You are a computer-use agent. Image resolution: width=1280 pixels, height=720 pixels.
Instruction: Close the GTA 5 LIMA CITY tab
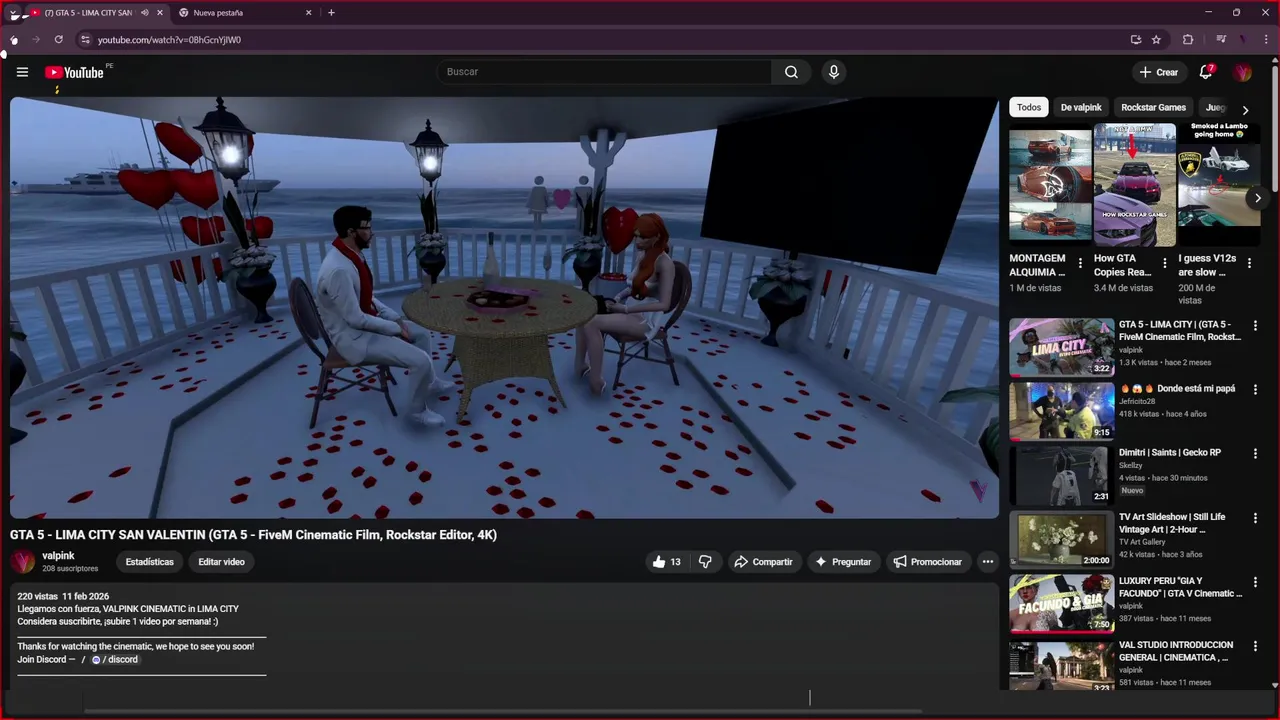click(x=159, y=13)
